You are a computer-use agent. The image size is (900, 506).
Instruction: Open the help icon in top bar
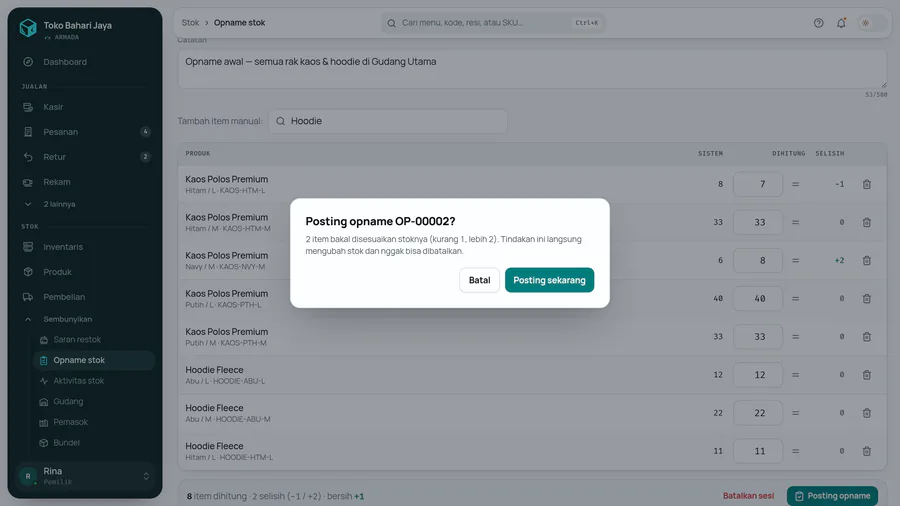tap(818, 23)
